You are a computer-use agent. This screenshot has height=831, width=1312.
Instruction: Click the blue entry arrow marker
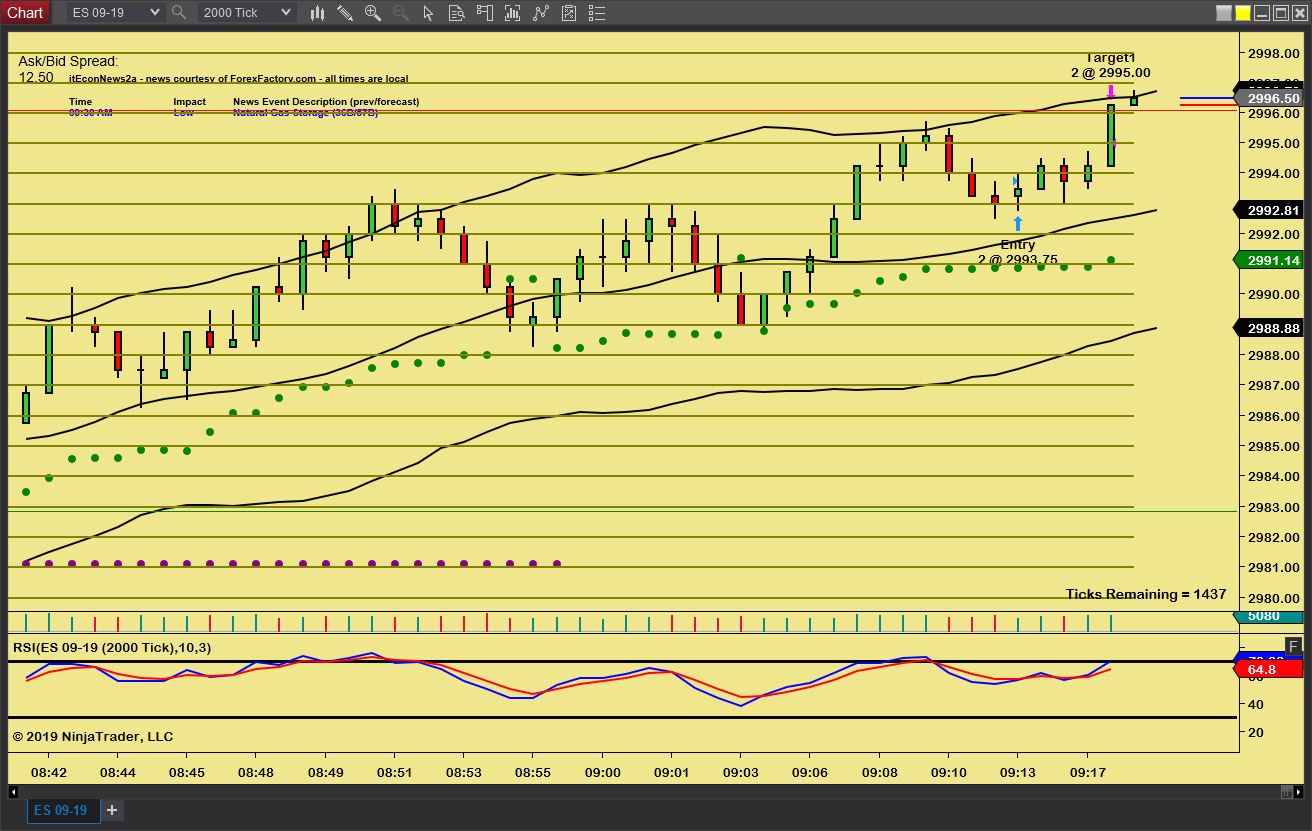[x=1018, y=223]
